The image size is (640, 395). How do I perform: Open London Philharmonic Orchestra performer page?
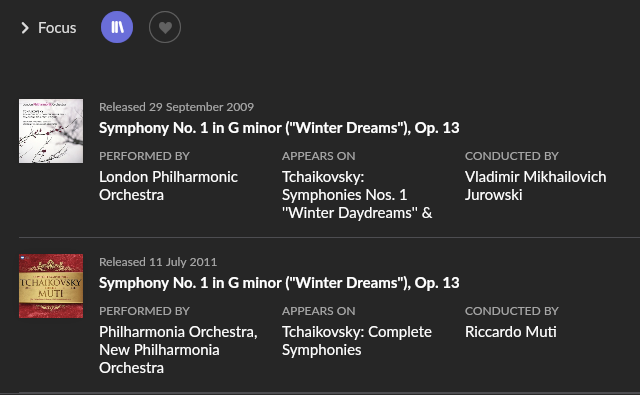coord(168,186)
